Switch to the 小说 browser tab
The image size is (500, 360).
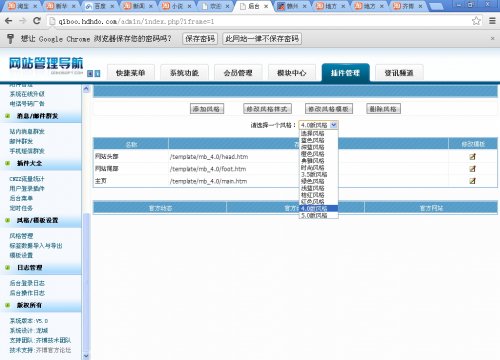click(176, 6)
